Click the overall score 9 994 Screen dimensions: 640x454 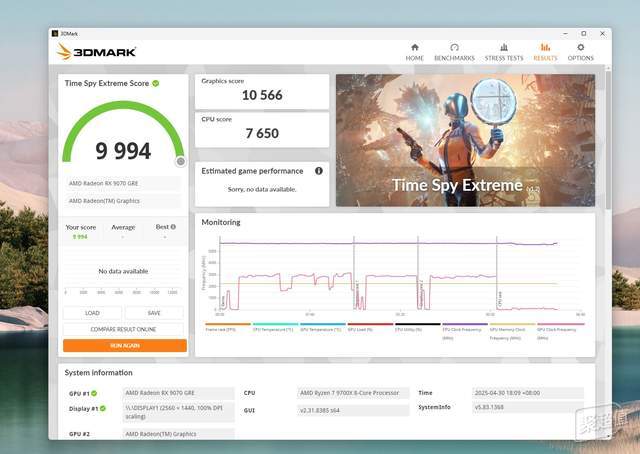tap(123, 151)
